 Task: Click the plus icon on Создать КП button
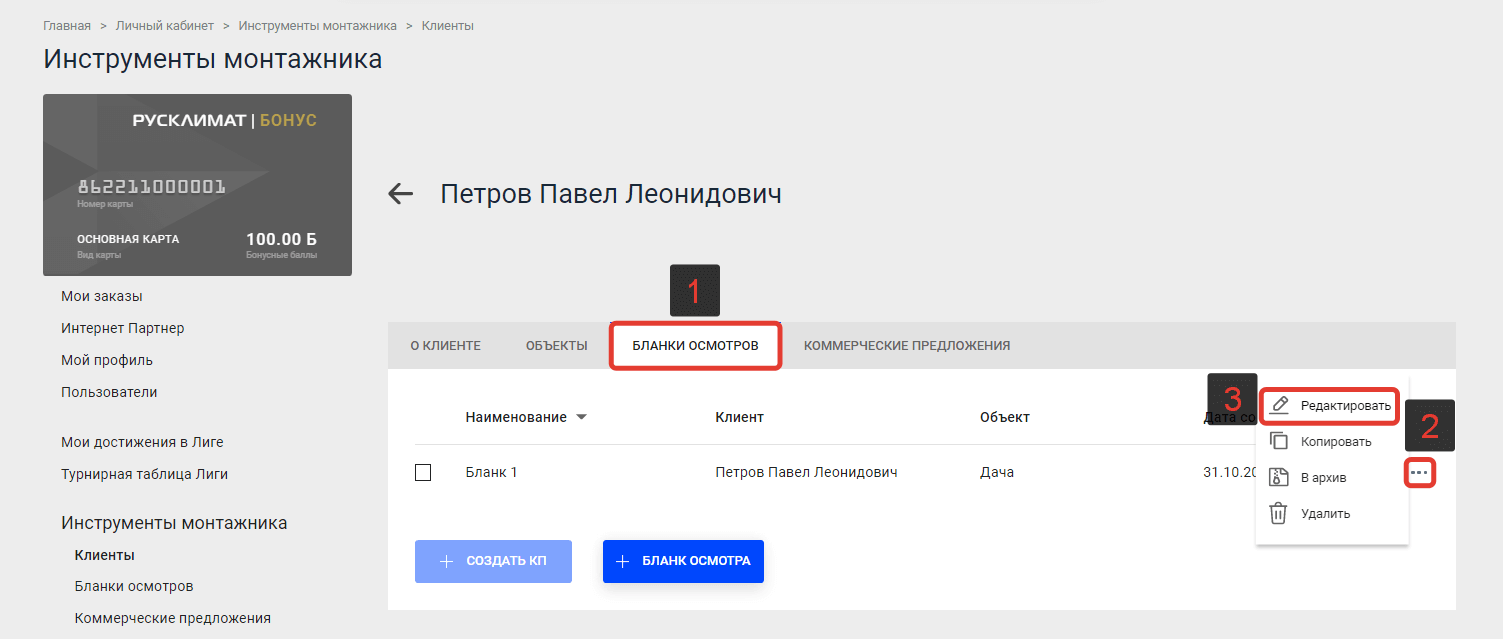tap(446, 561)
